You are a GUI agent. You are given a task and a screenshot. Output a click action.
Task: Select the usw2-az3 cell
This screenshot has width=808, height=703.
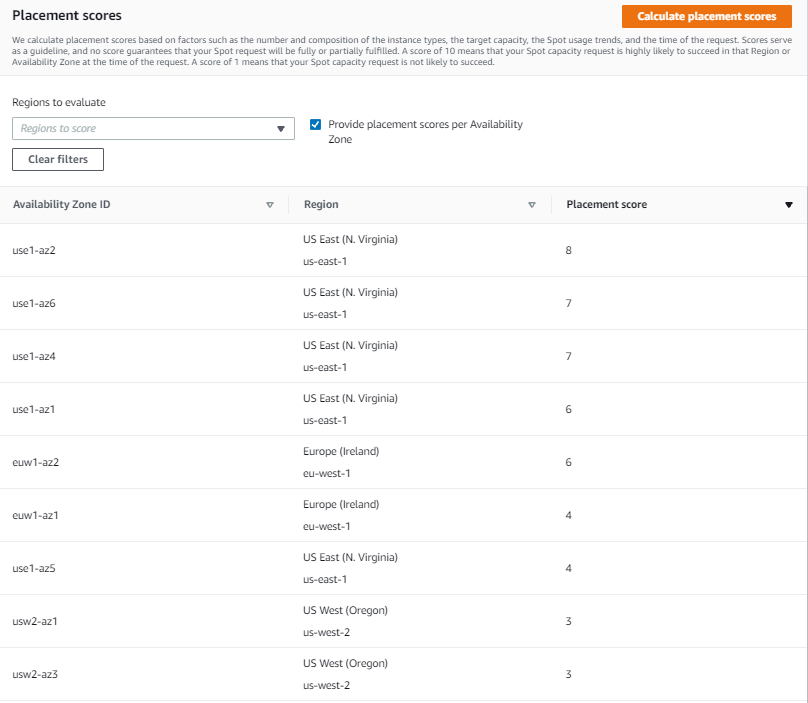[x=35, y=675]
